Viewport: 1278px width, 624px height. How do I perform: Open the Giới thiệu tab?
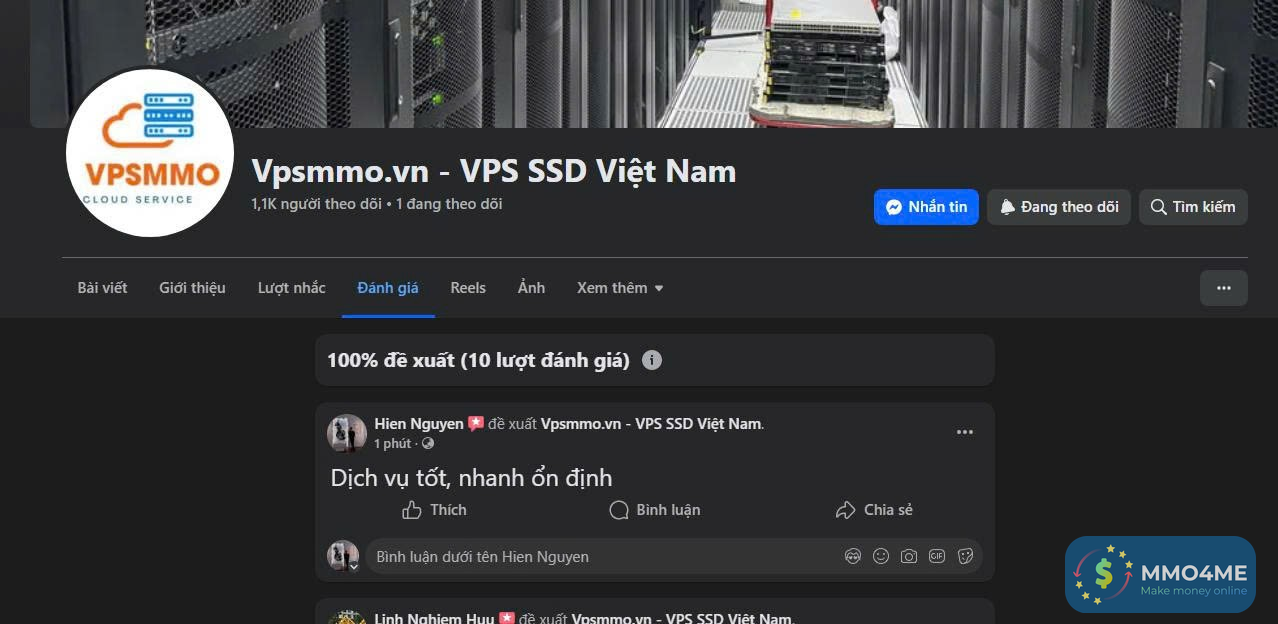(x=192, y=288)
